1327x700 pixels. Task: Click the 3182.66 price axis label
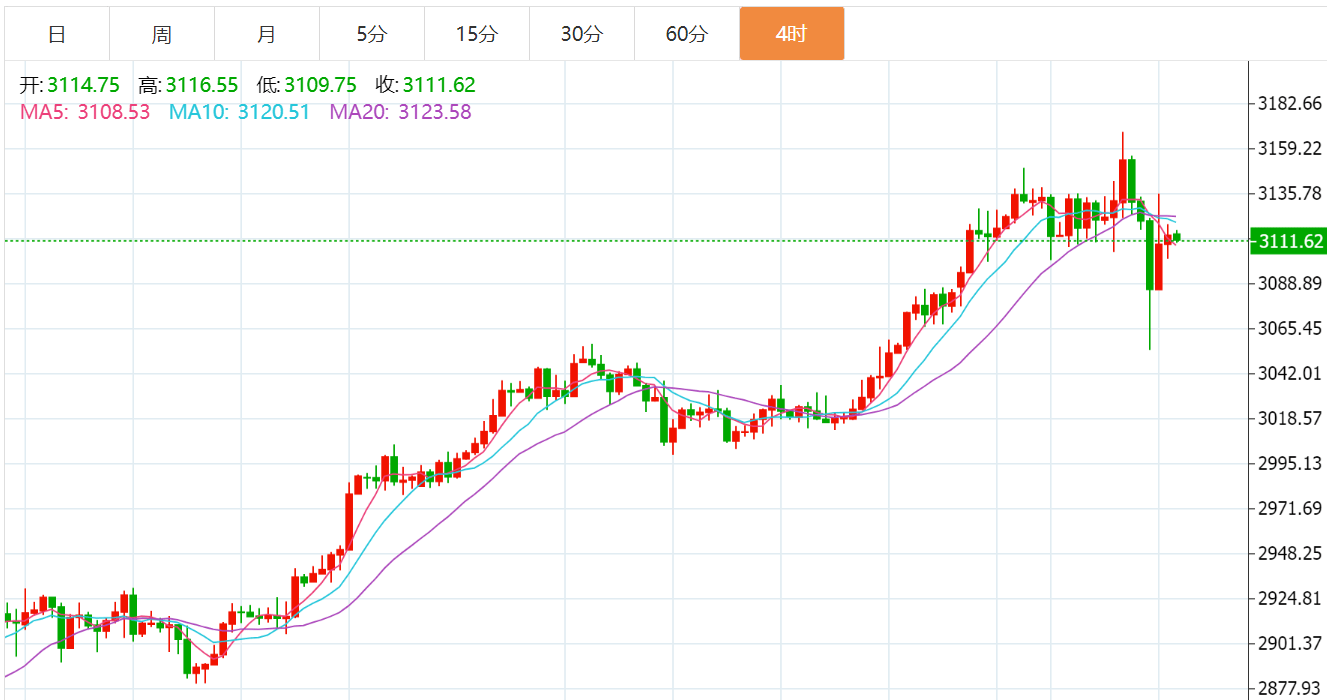click(x=1290, y=104)
